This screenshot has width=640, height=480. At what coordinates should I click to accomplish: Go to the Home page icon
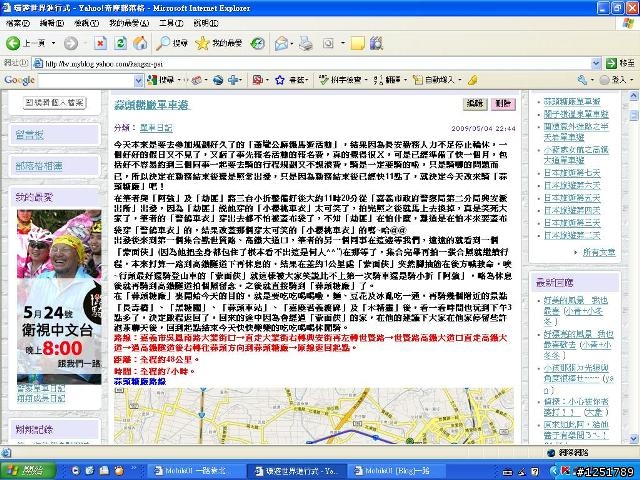[140, 43]
